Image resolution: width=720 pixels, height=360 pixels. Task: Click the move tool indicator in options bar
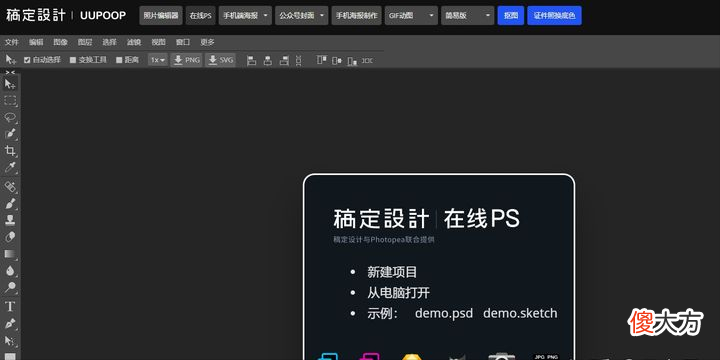[11, 60]
